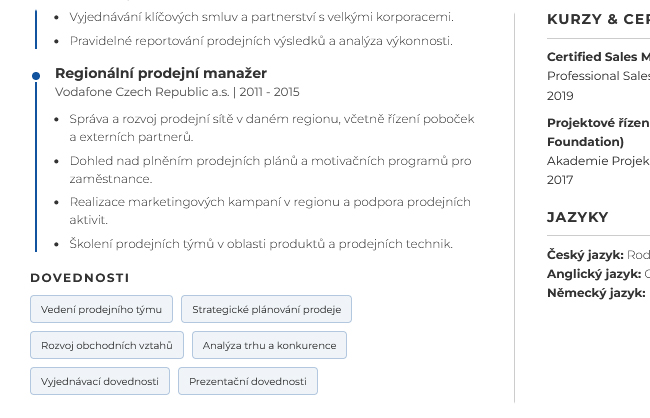Click the Certified Sales course title
The height and width of the screenshot is (418, 650).
(x=598, y=56)
